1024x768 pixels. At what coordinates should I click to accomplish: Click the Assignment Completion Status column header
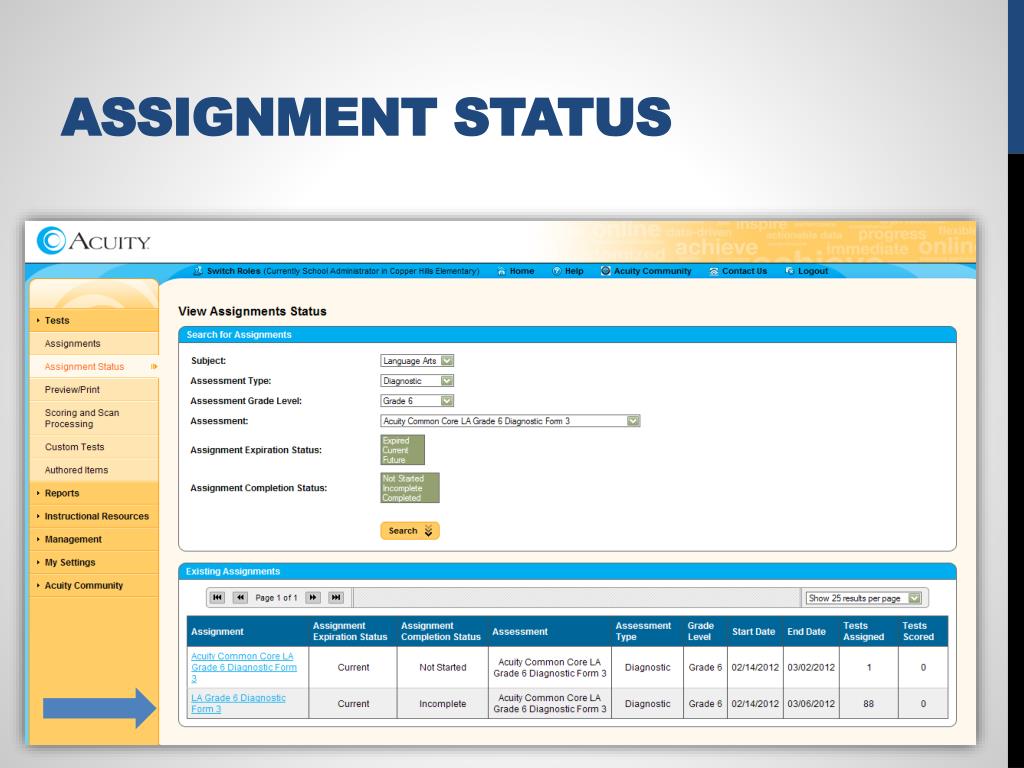coord(441,632)
